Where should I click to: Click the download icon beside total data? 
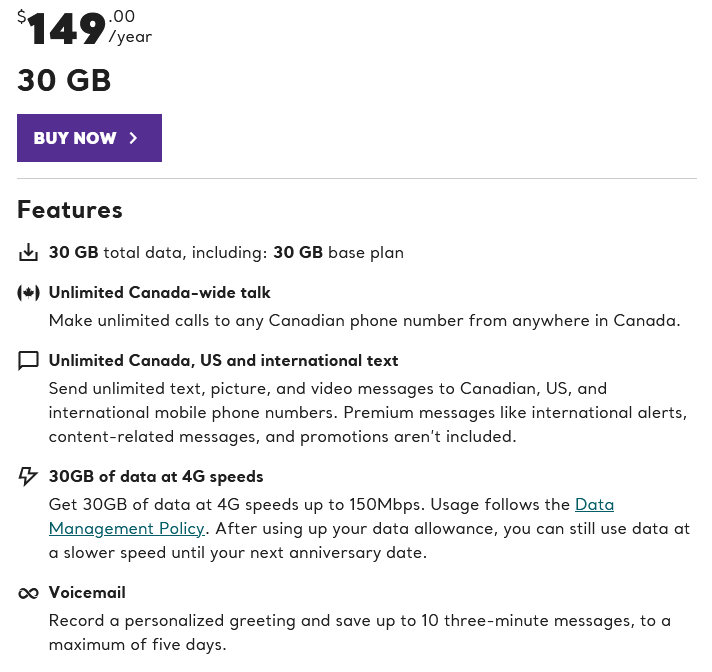pyautogui.click(x=28, y=253)
